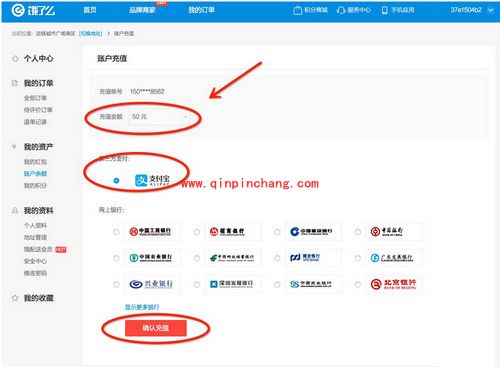Open 个人中心 in the sidebar
This screenshot has height=367, width=500.
[38, 59]
